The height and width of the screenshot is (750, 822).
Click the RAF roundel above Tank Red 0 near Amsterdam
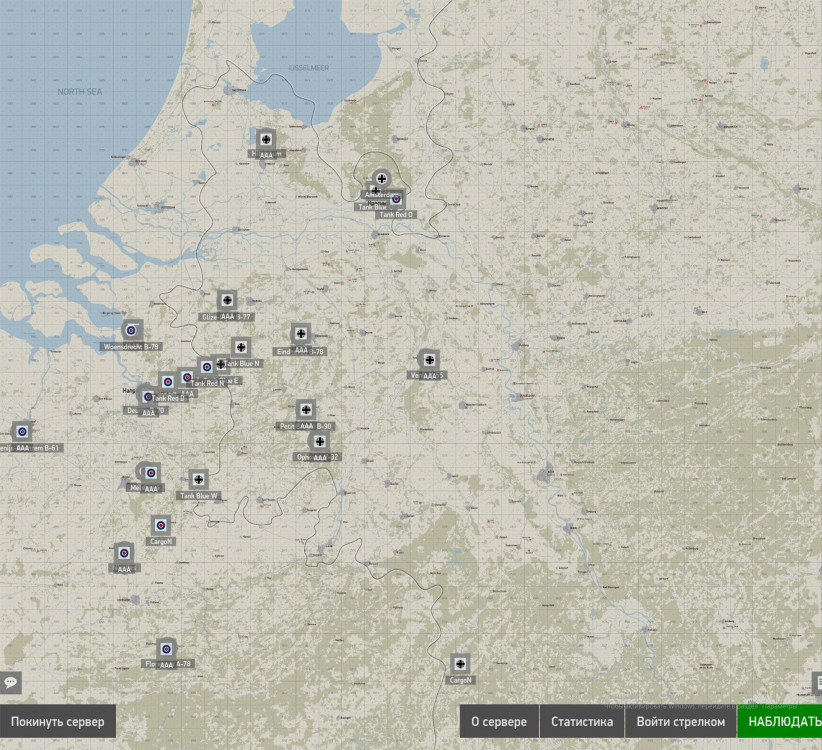pos(396,199)
